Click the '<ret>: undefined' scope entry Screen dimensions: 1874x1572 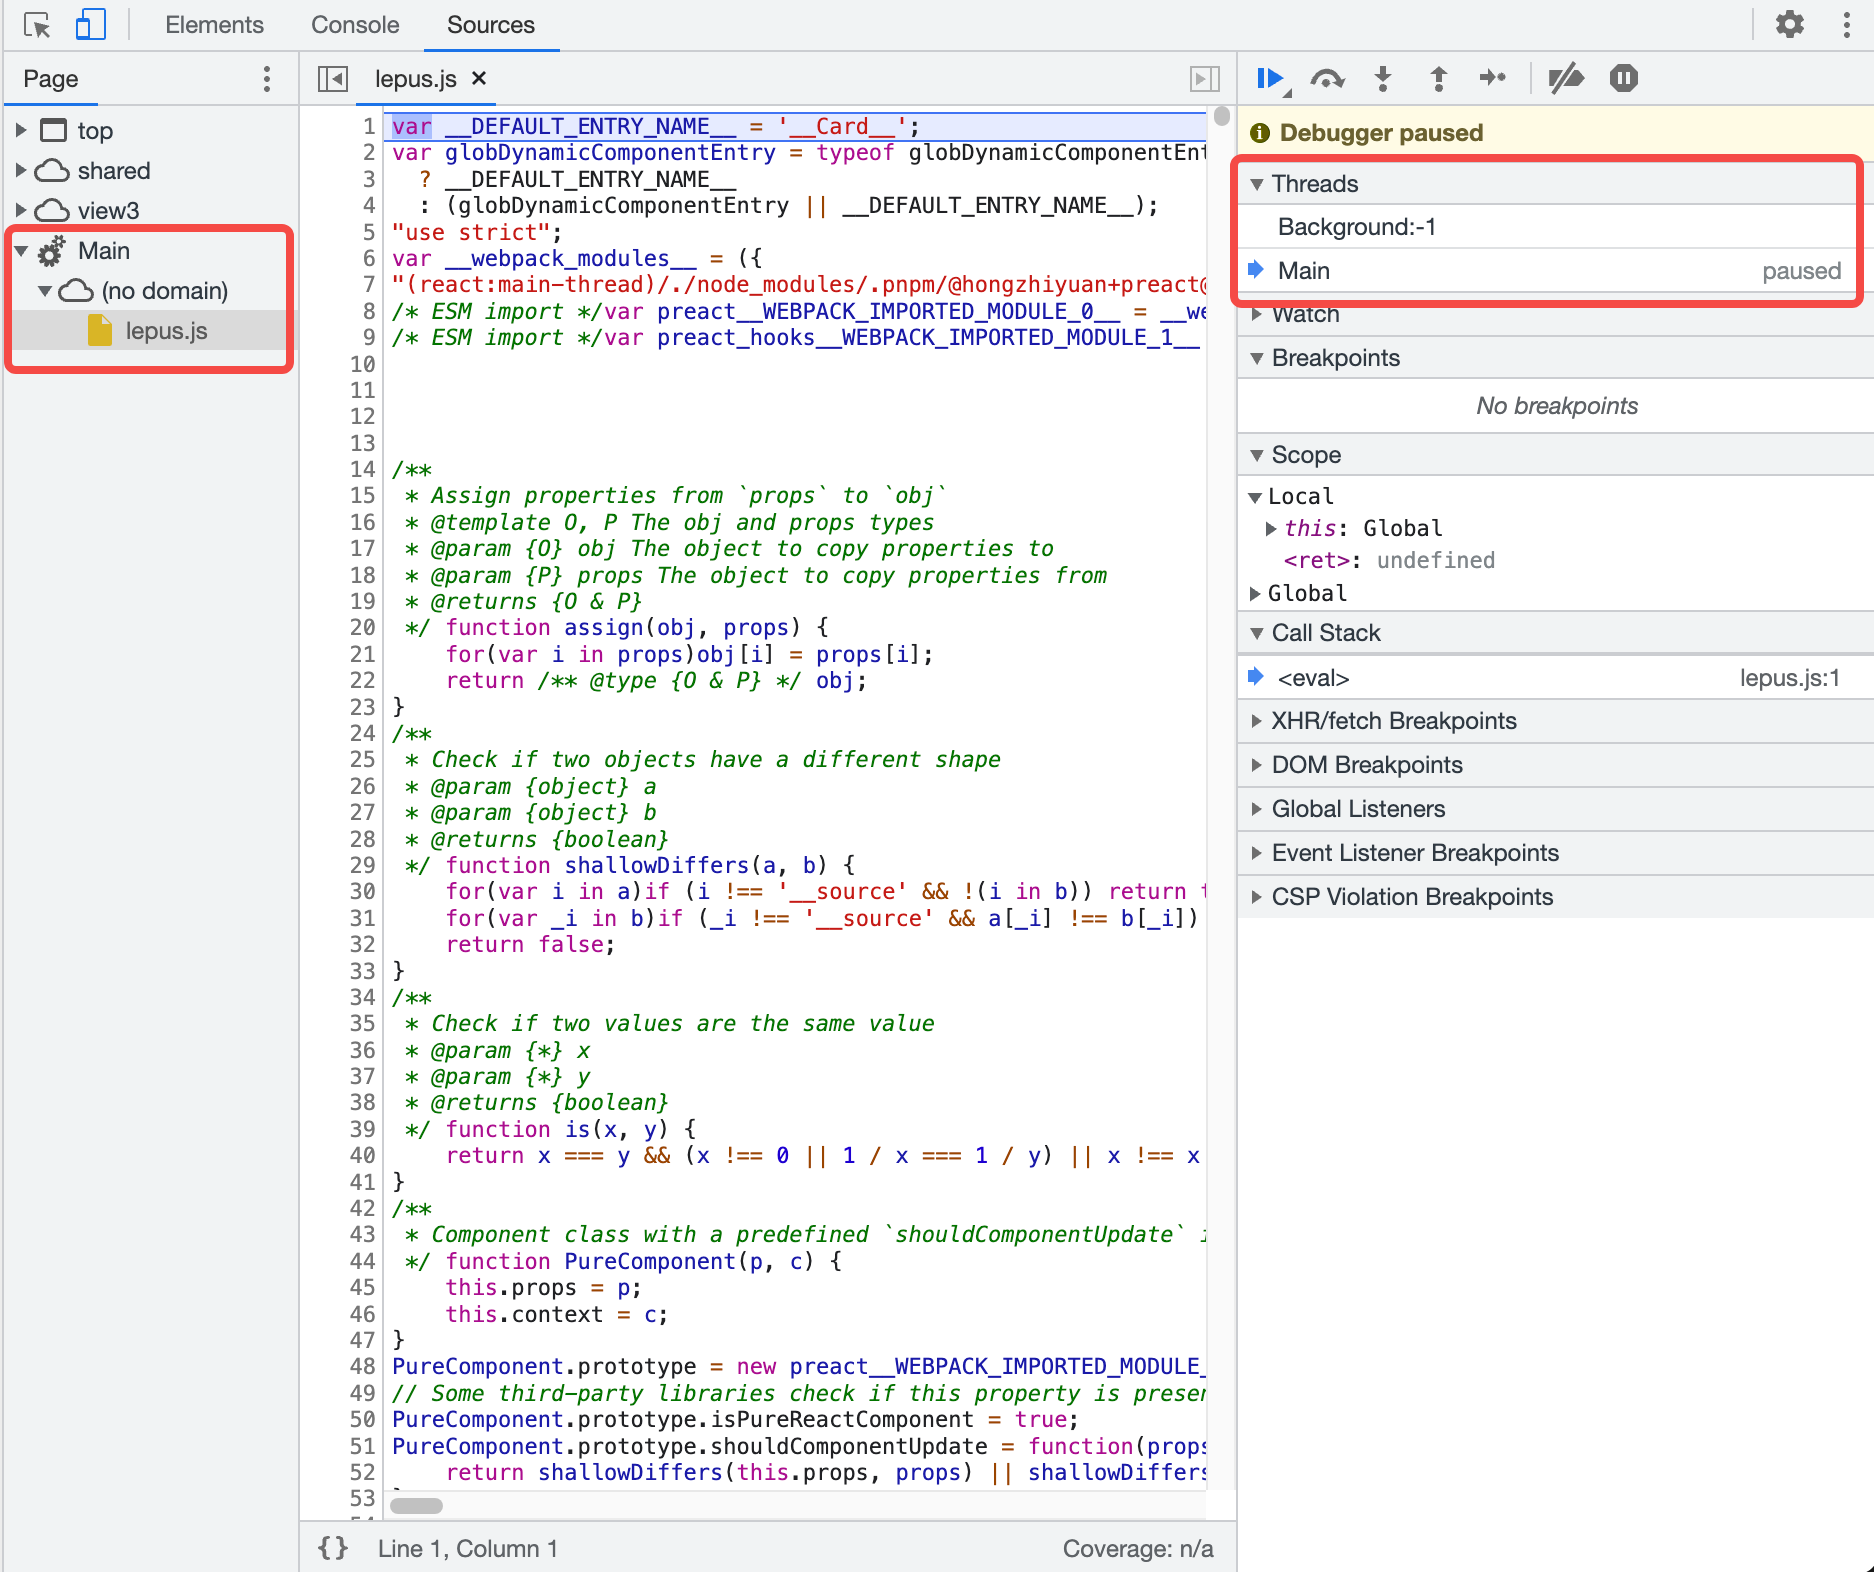[1389, 560]
